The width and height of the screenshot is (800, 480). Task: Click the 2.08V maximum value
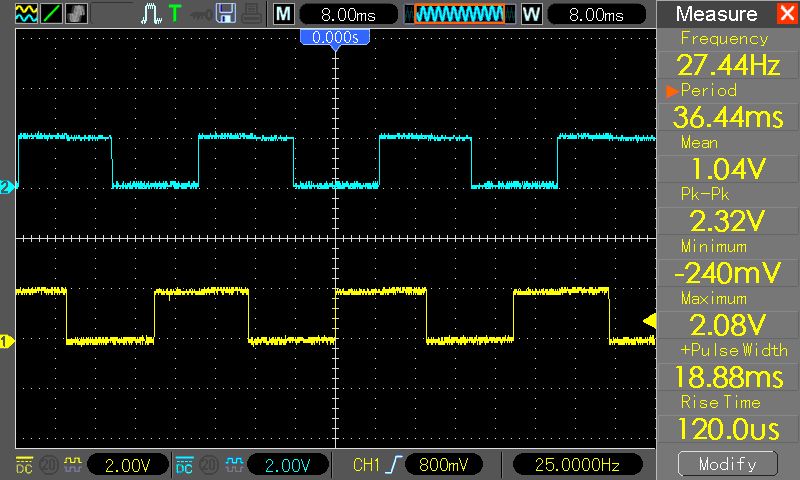[x=729, y=325]
